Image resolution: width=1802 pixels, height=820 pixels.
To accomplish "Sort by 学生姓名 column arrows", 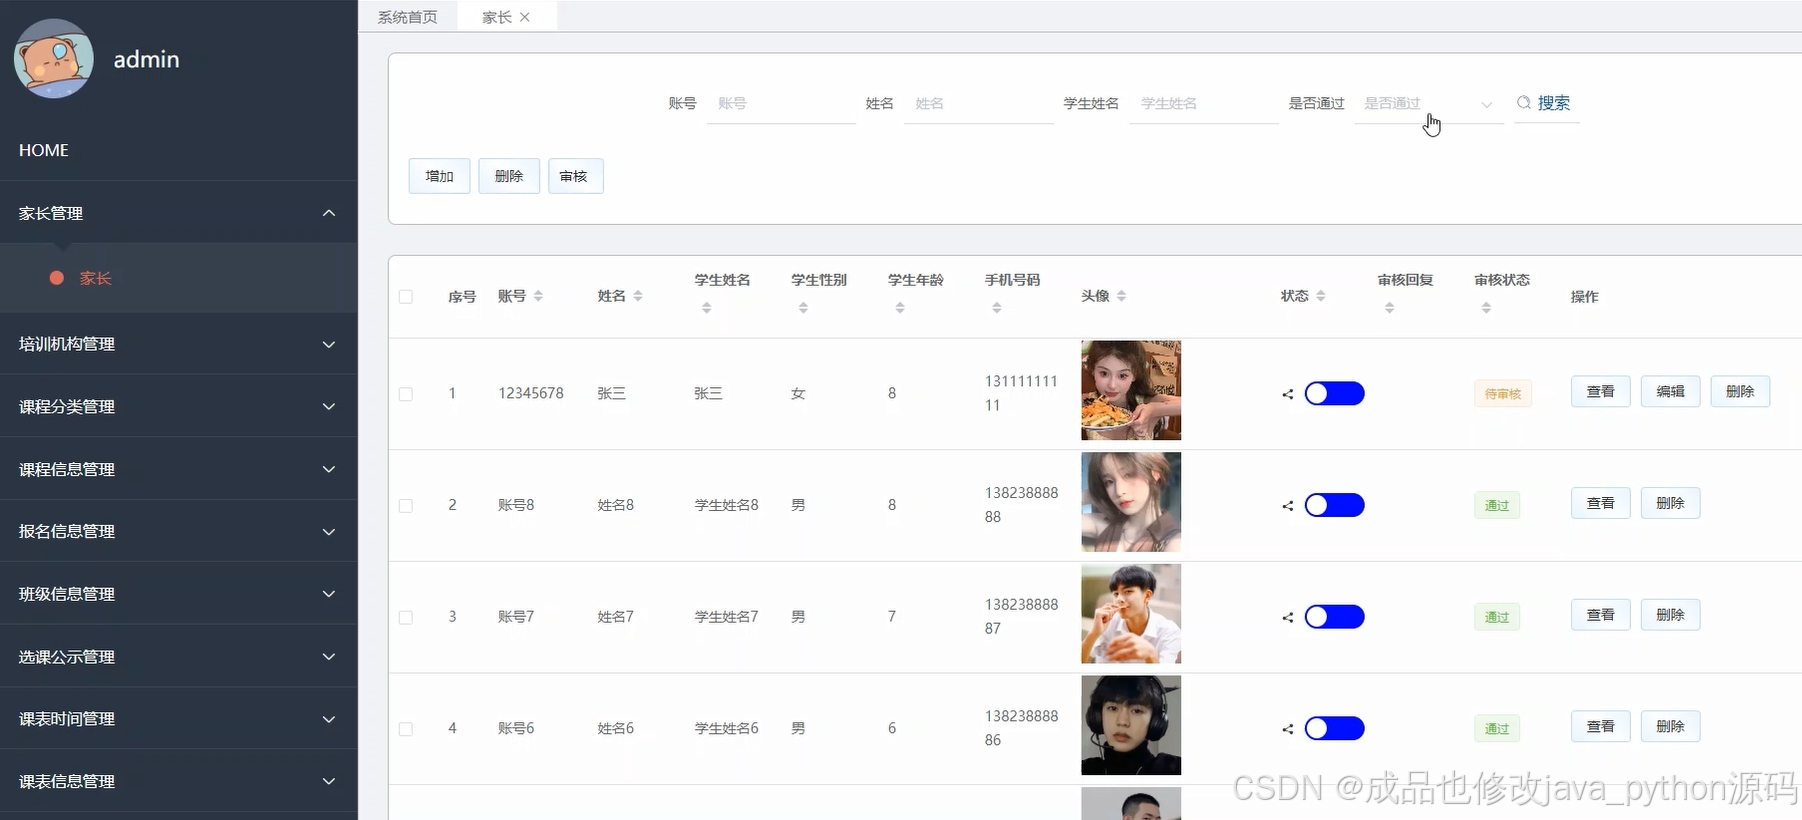I will (x=707, y=308).
